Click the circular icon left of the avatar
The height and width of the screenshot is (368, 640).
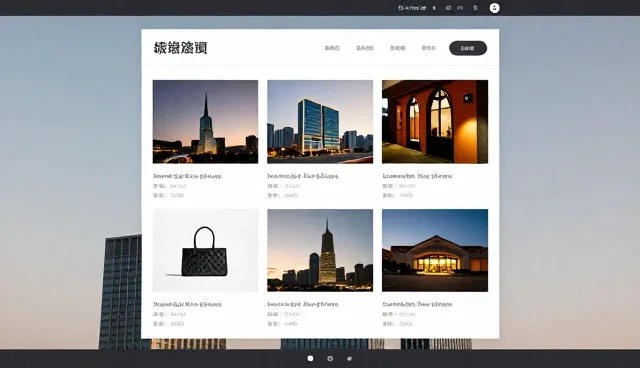476,8
